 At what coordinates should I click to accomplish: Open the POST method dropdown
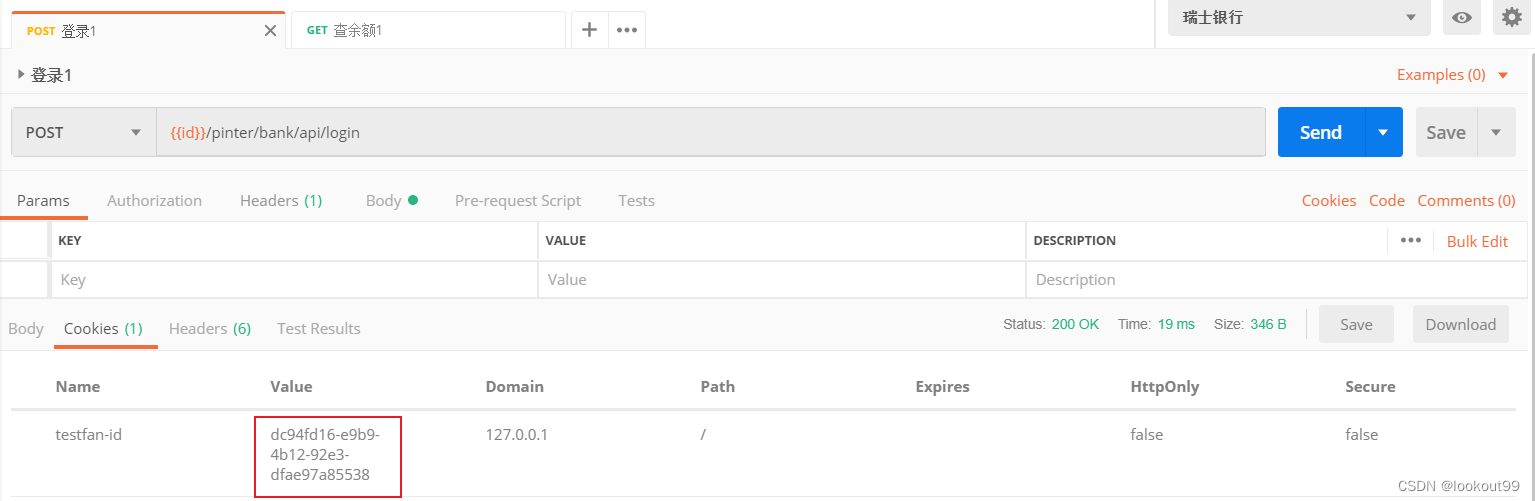(x=84, y=133)
